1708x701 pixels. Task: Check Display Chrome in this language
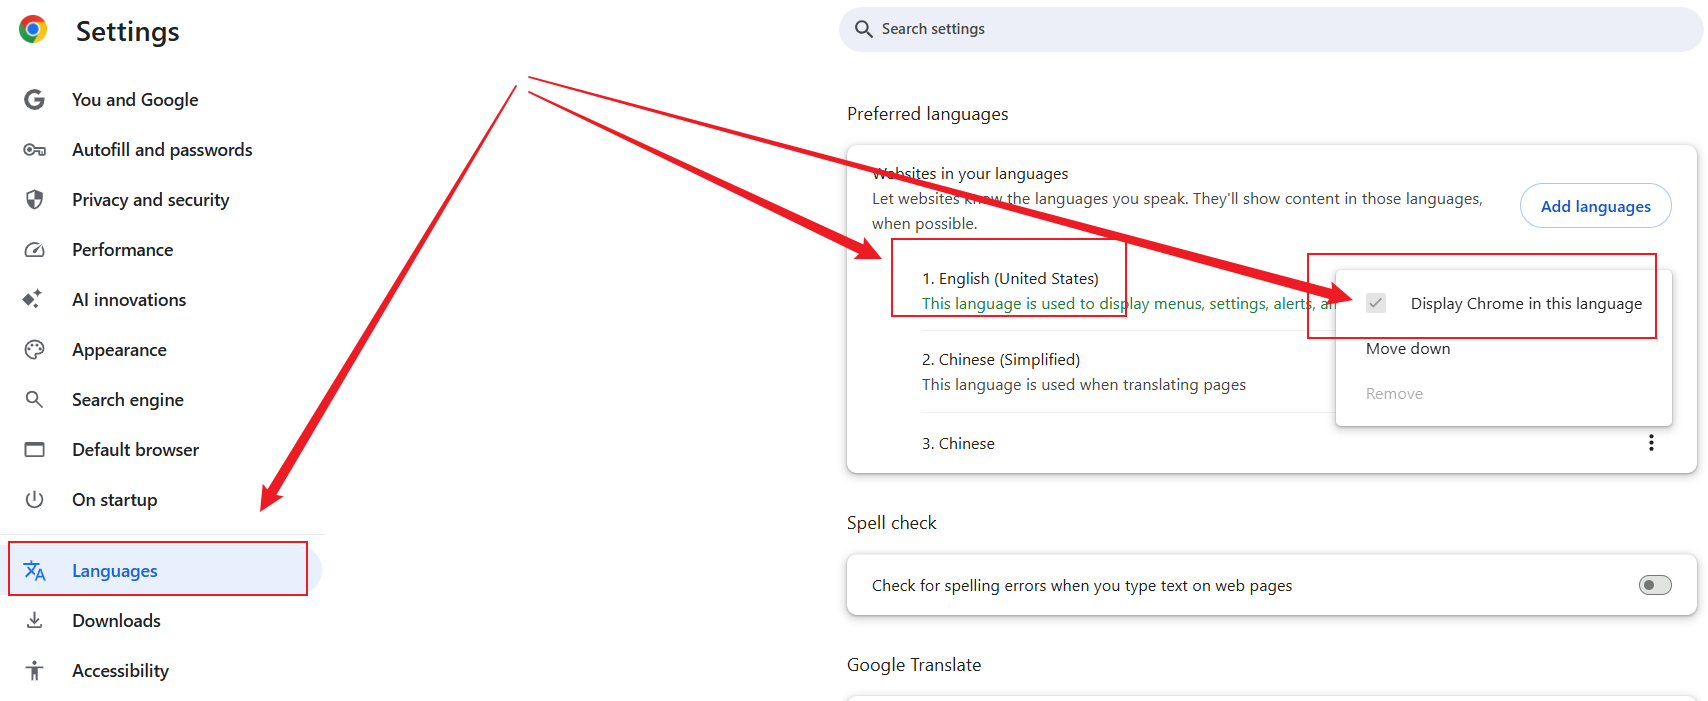click(1376, 303)
